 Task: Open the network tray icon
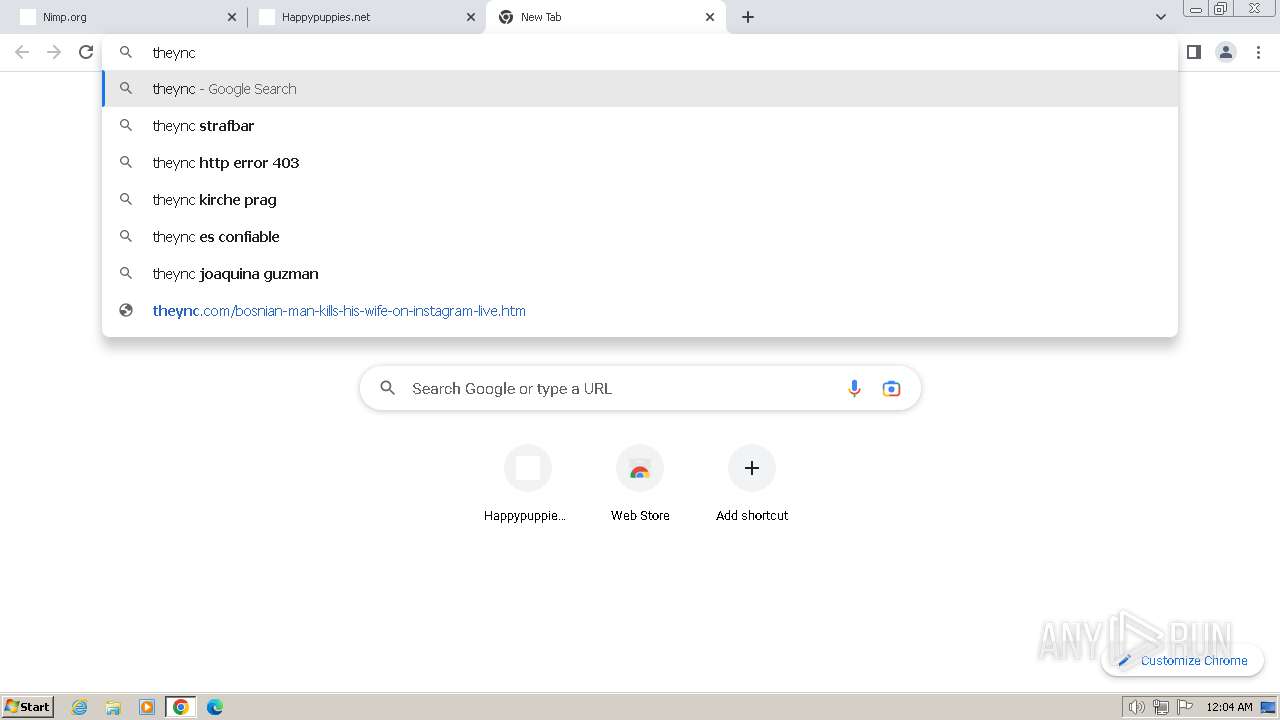click(1161, 707)
